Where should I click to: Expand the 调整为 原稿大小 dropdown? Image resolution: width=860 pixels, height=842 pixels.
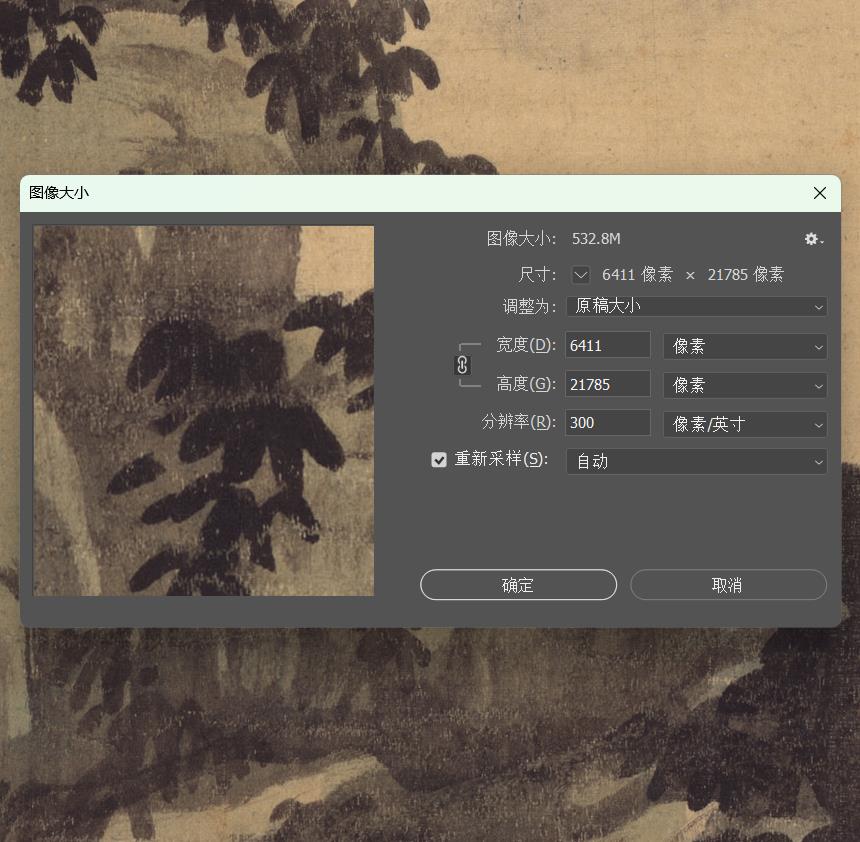(x=697, y=307)
